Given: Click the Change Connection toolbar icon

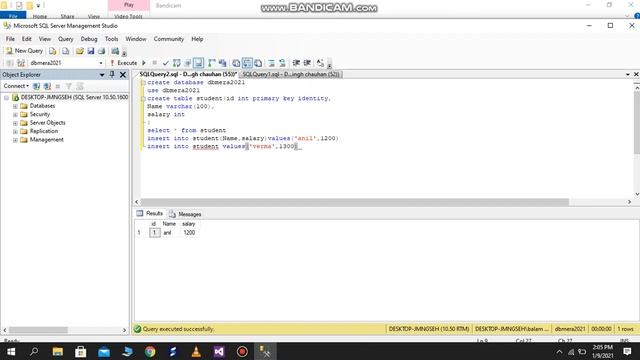Looking at the screenshot, I should point(21,63).
